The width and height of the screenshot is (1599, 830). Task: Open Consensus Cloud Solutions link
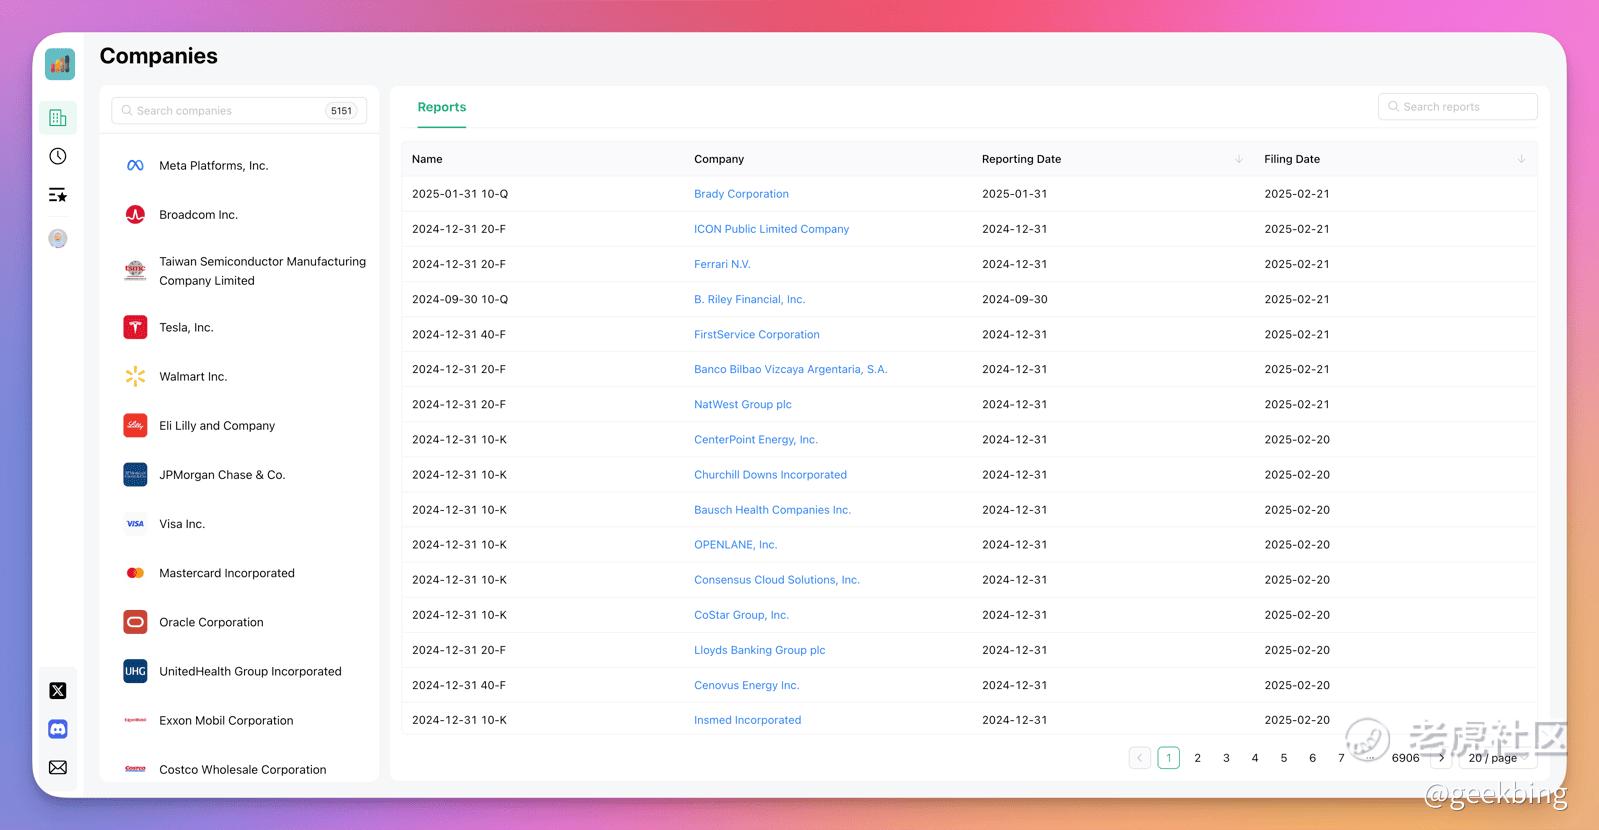776,580
